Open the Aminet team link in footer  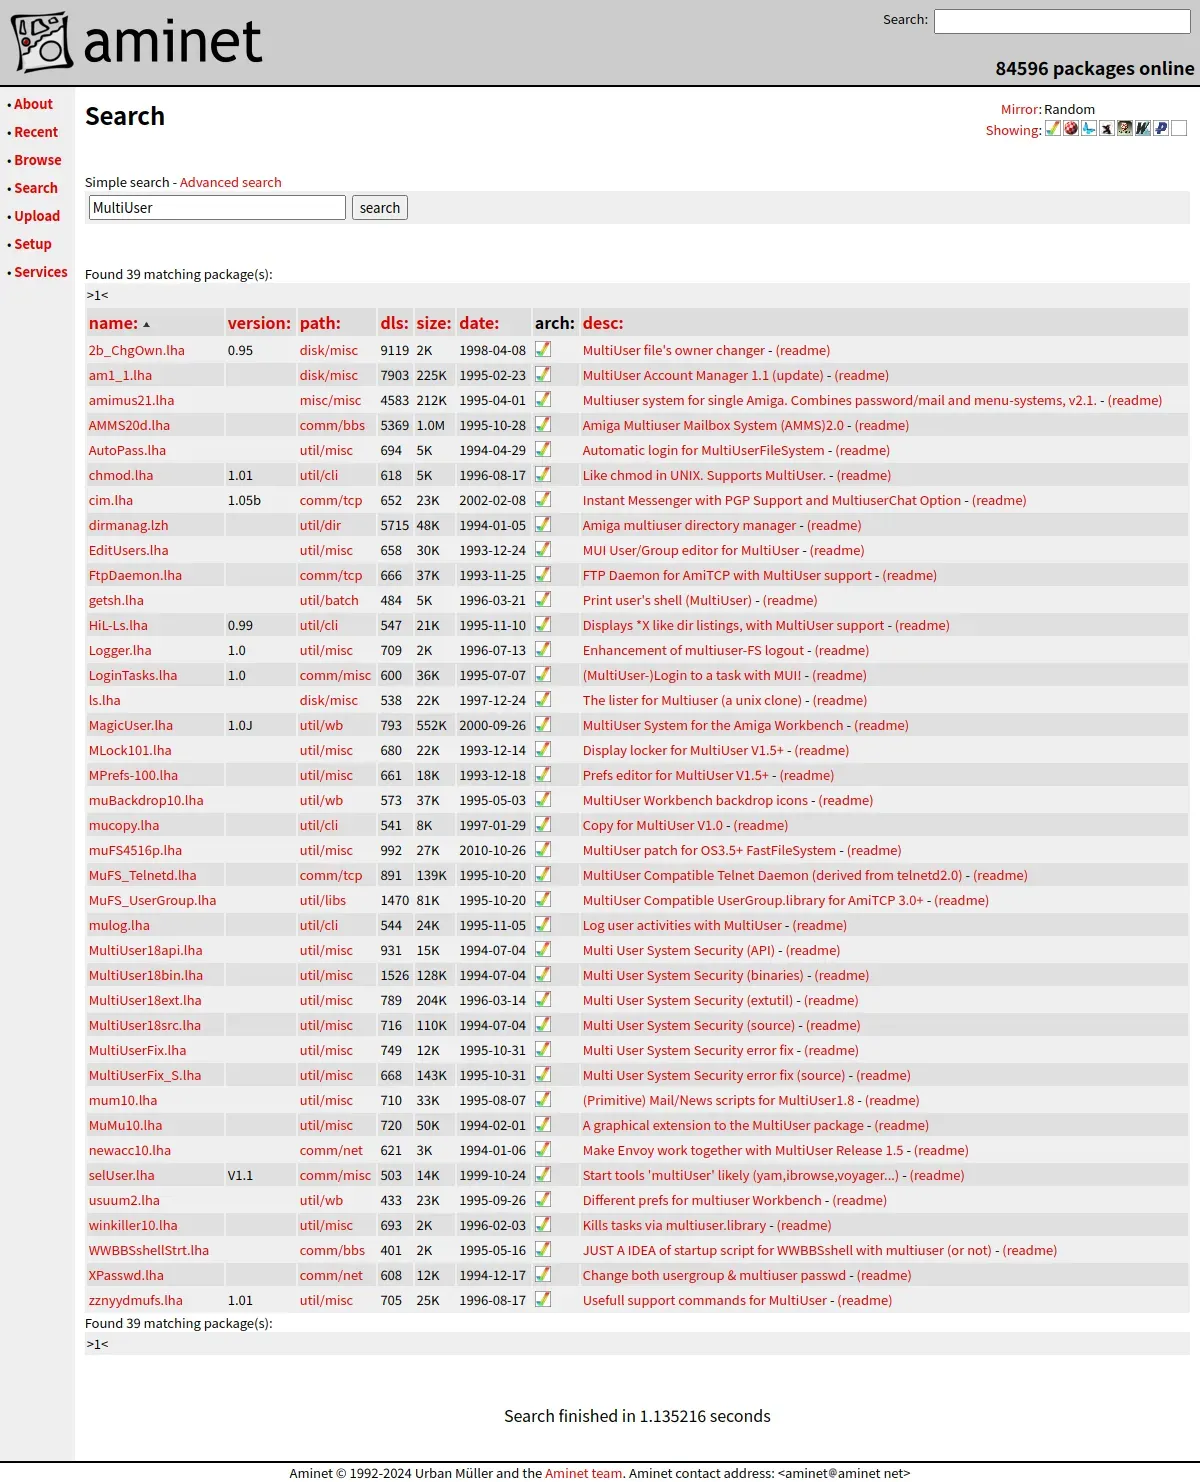tap(584, 1472)
